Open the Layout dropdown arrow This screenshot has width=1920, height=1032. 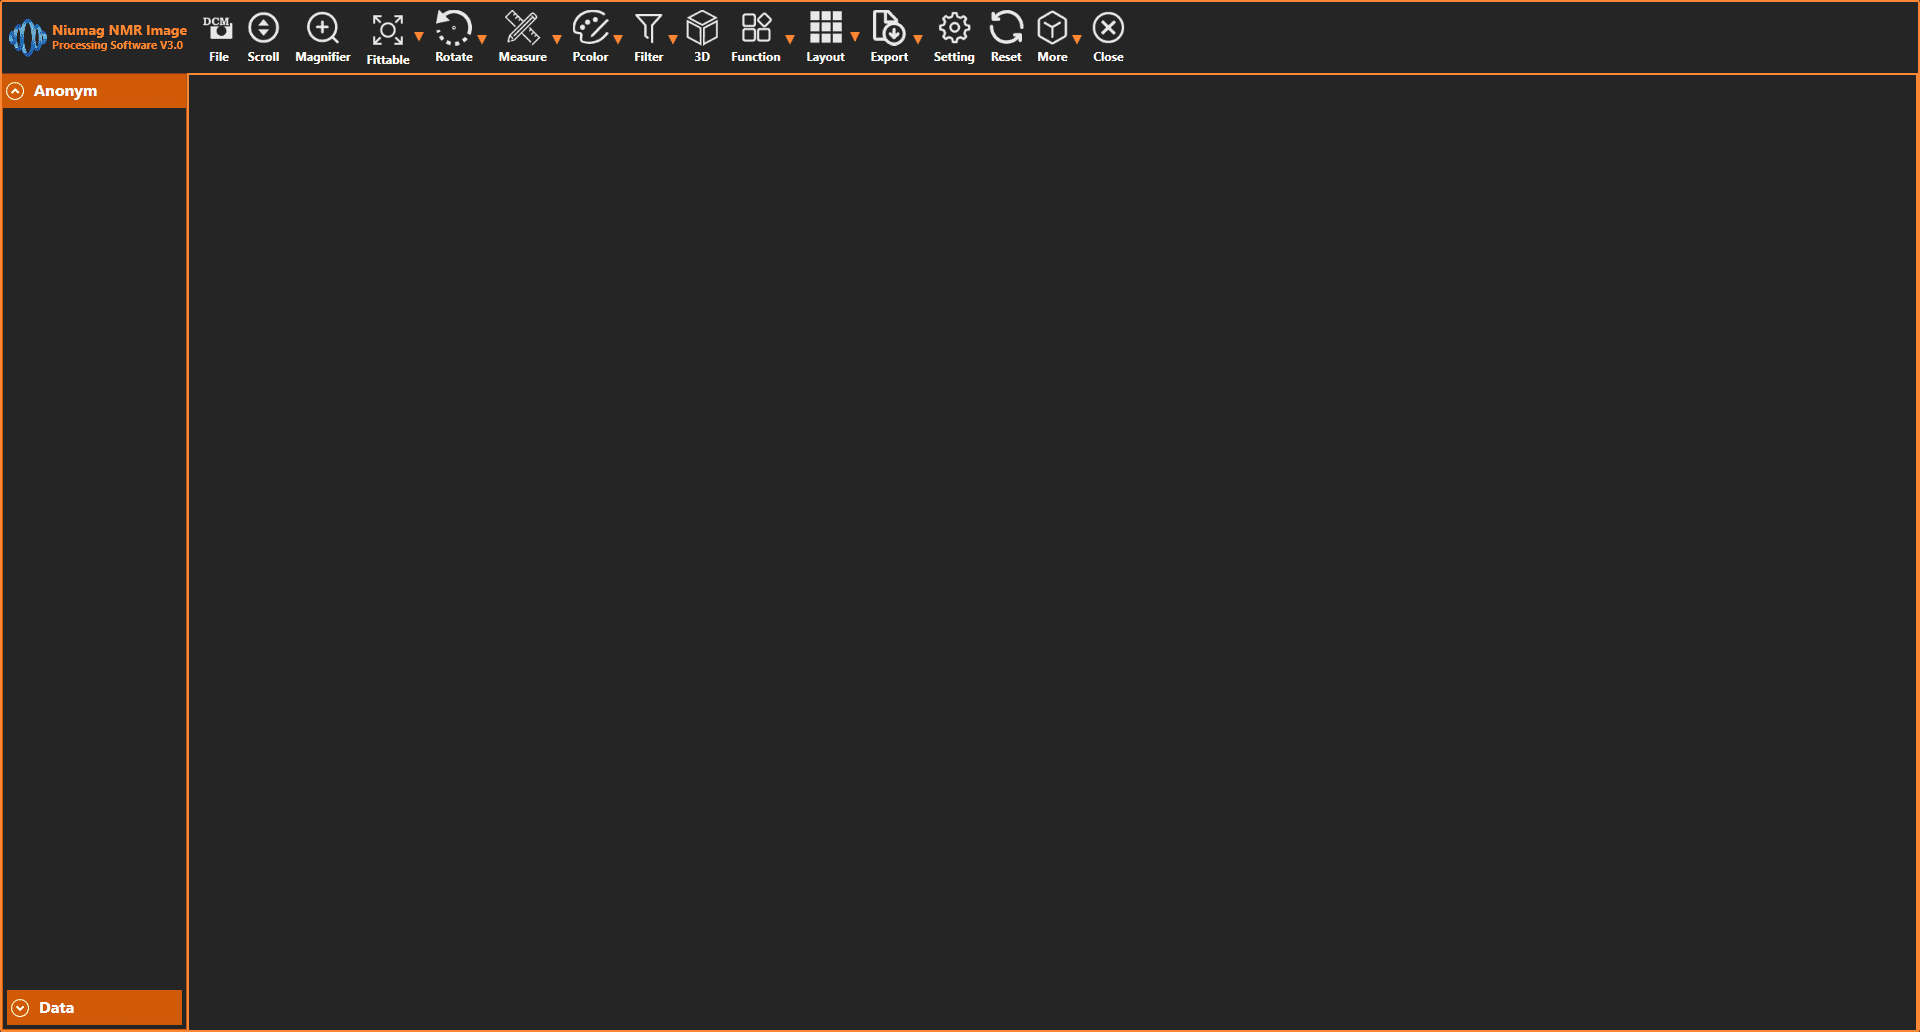pos(855,38)
